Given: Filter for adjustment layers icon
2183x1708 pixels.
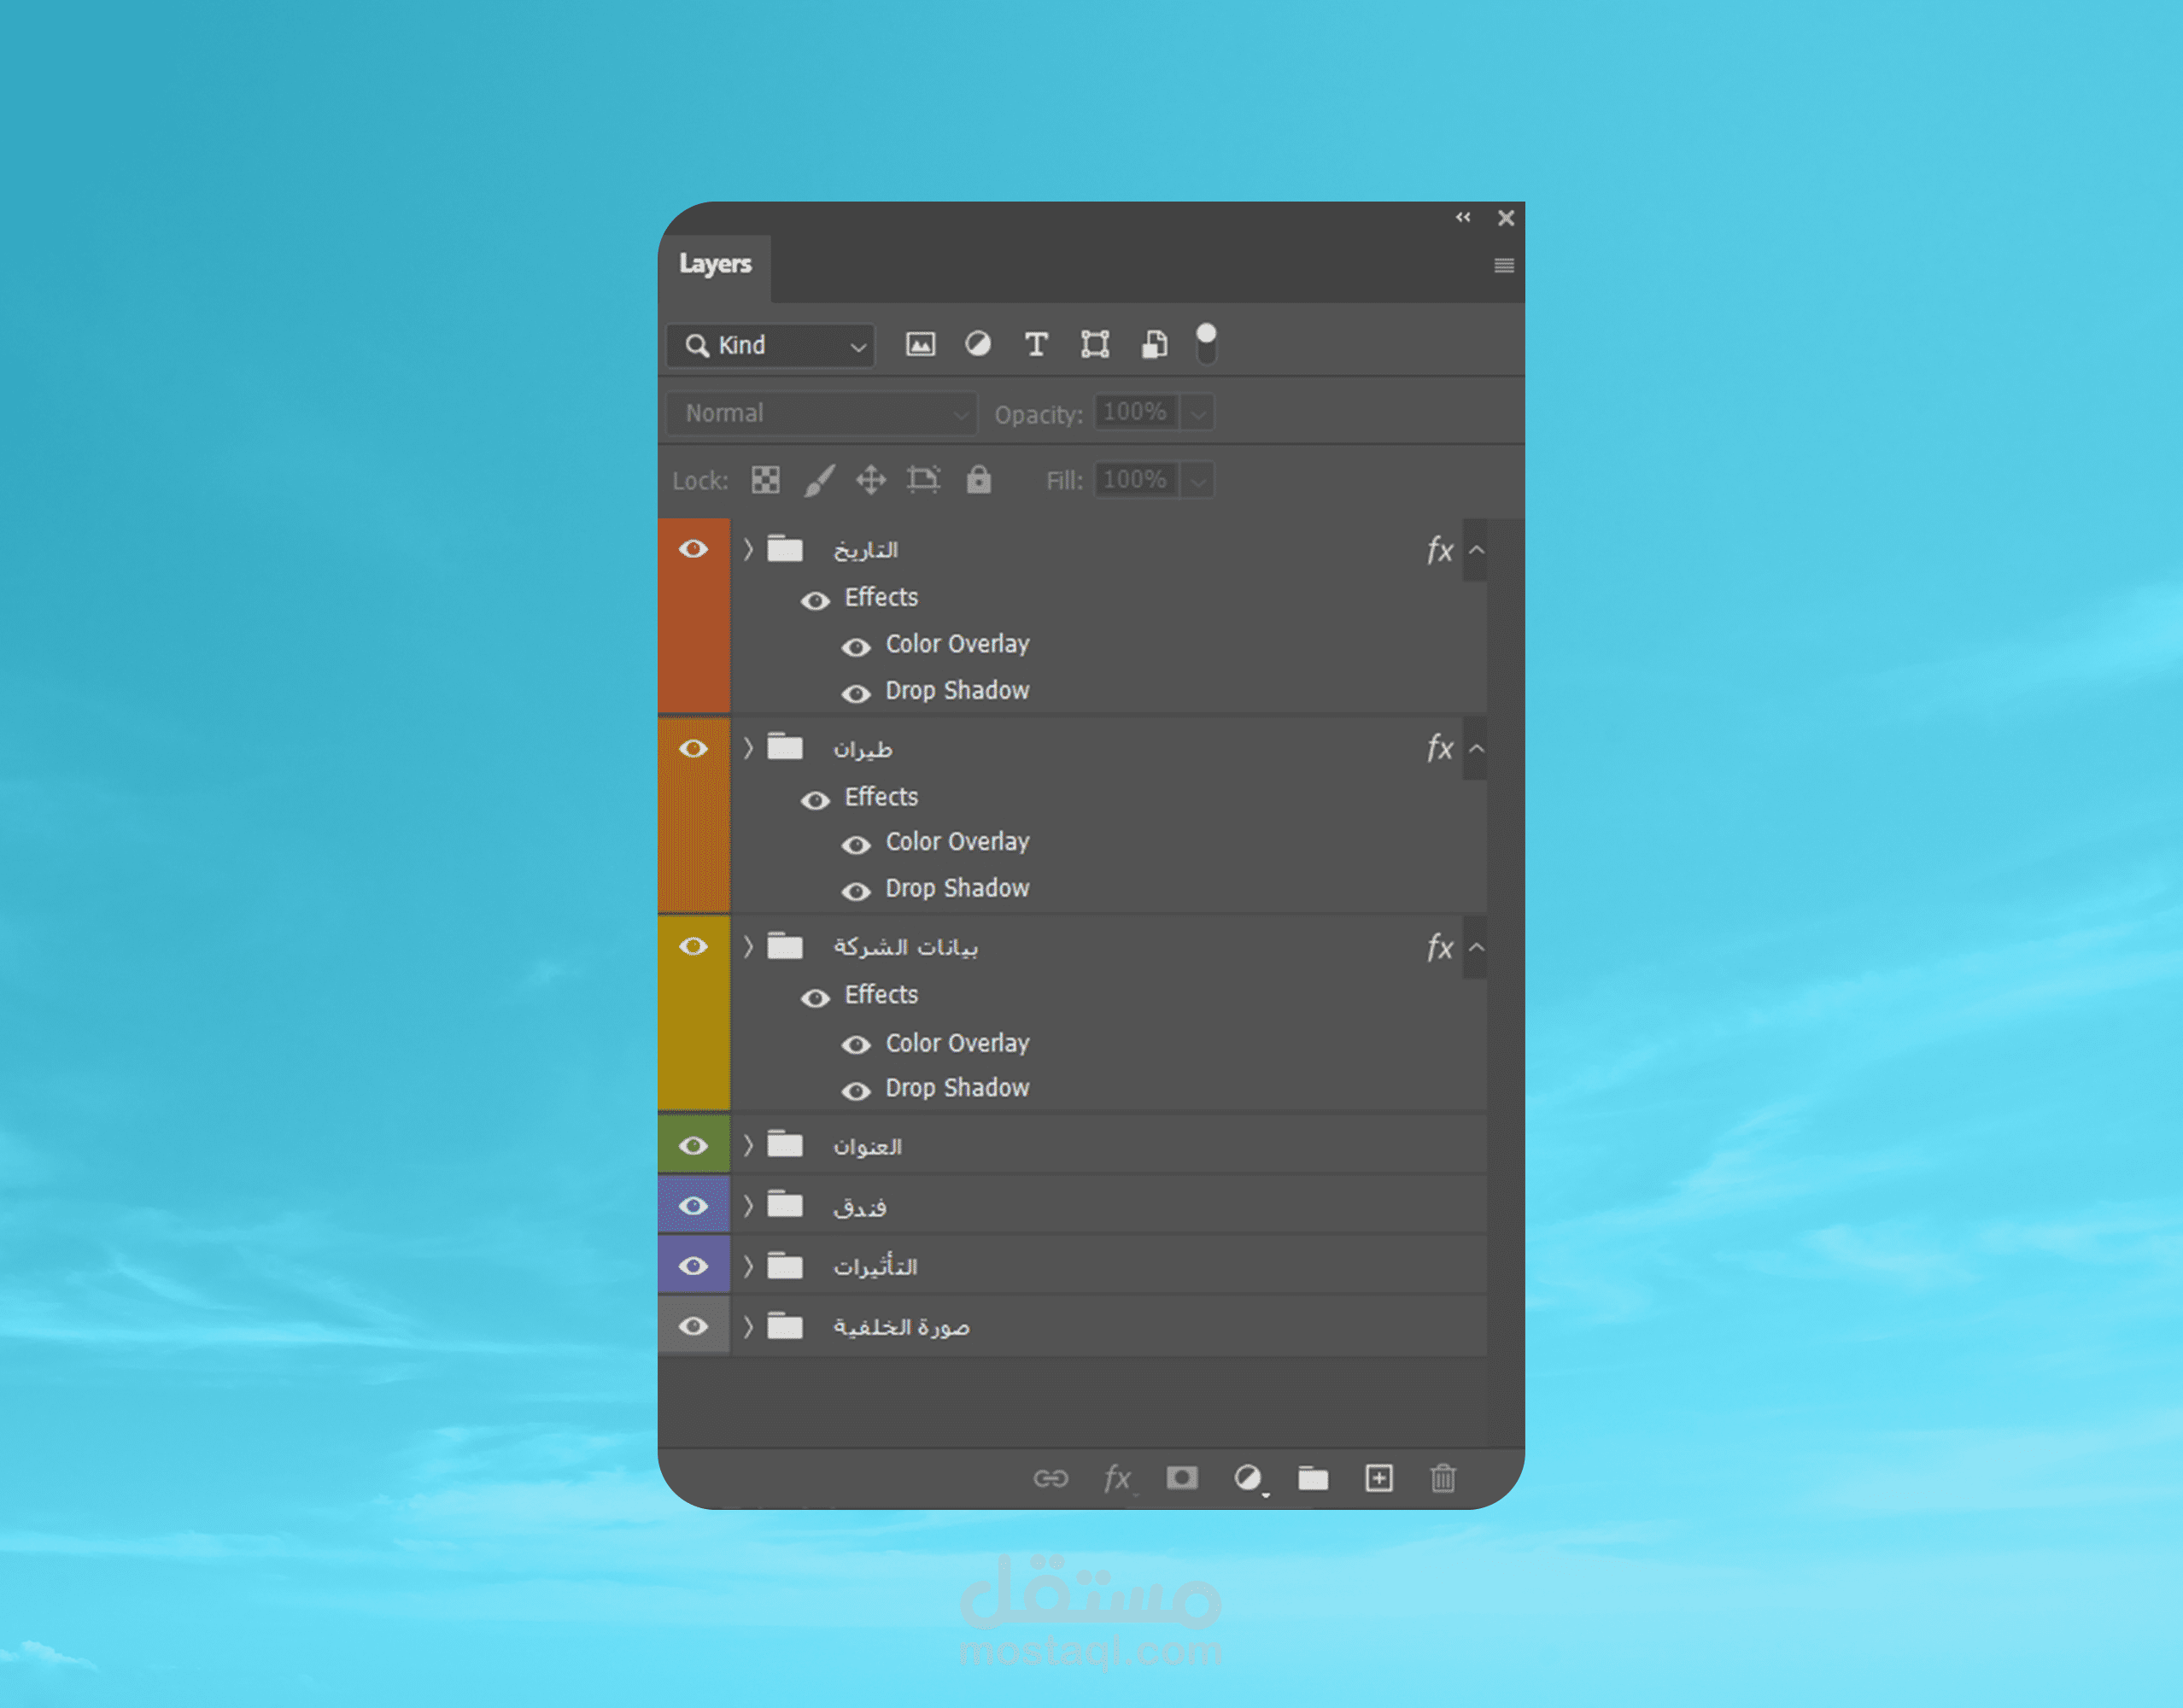Looking at the screenshot, I should pos(978,345).
